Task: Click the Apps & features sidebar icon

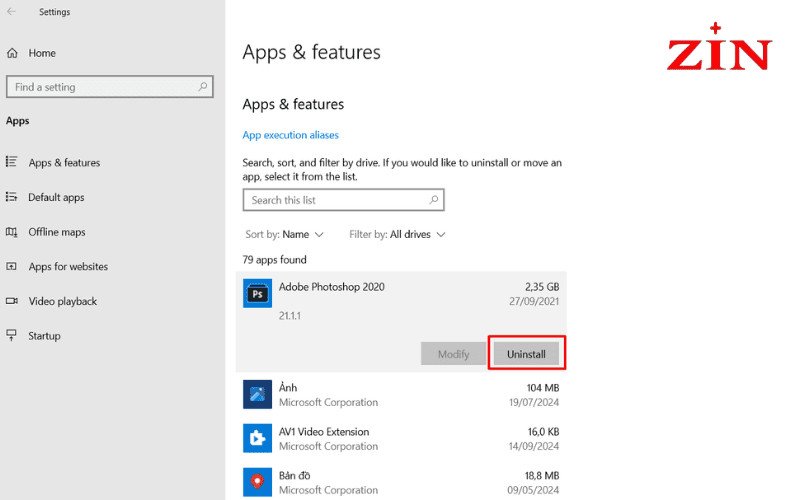Action: 11,162
